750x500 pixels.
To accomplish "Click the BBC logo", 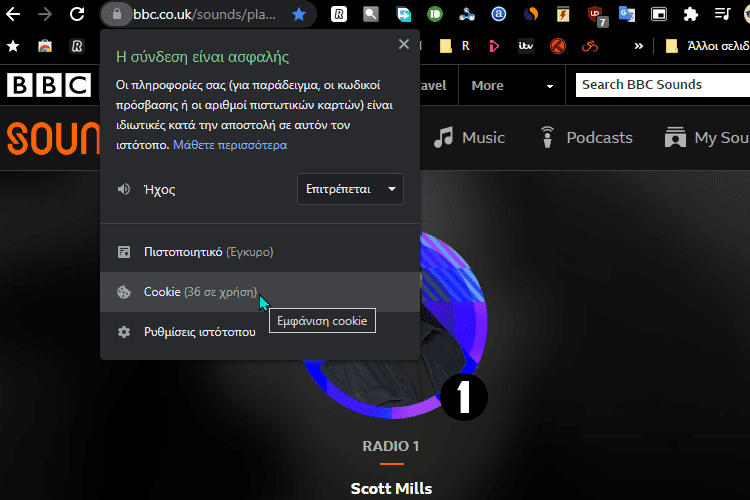I will click(49, 85).
